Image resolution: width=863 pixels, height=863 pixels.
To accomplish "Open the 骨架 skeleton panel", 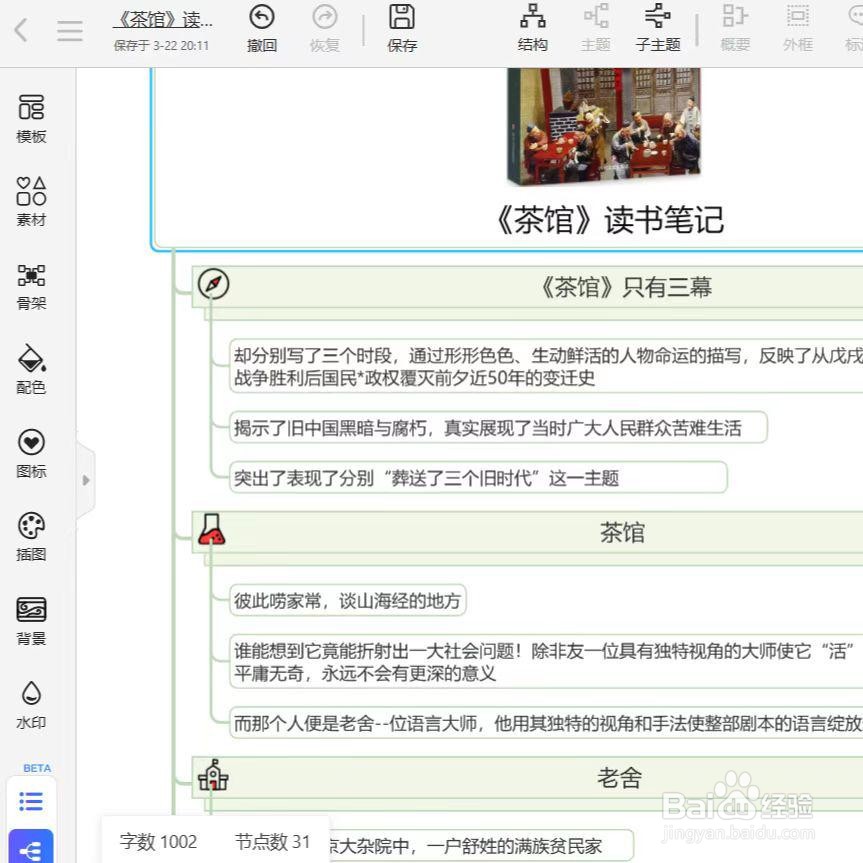I will 31,286.
